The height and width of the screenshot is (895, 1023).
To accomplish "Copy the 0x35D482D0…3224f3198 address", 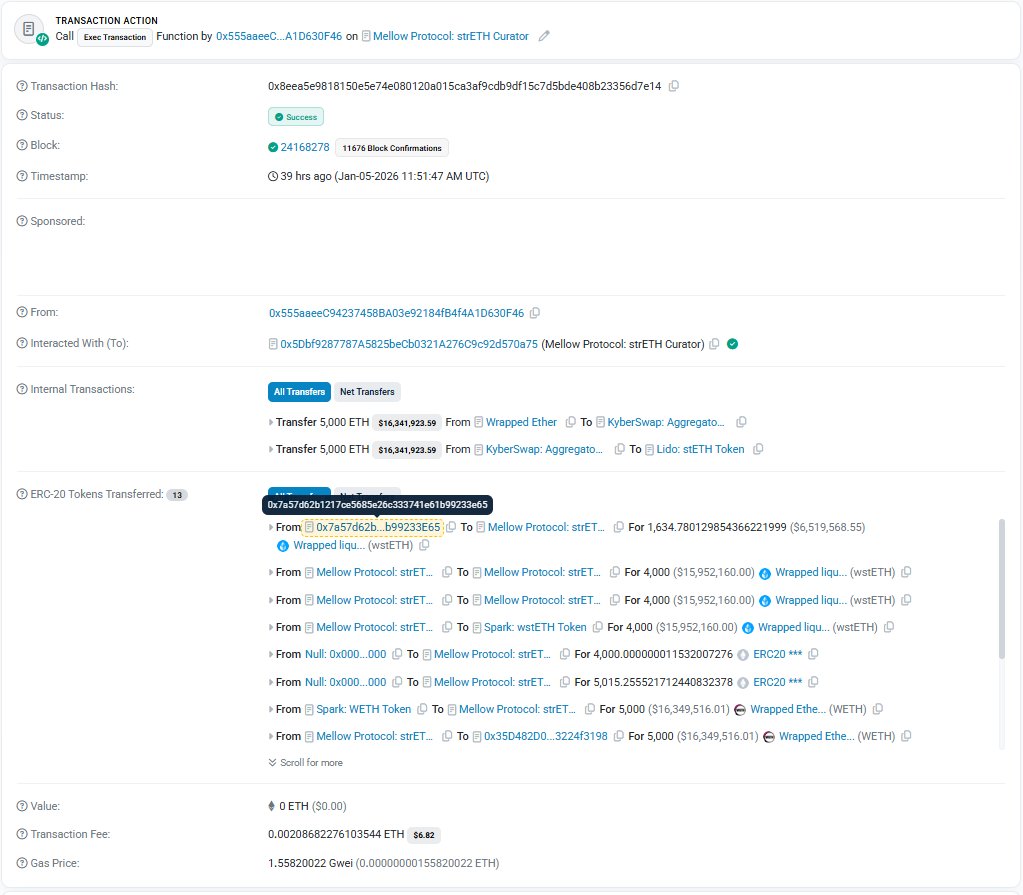I will (618, 736).
